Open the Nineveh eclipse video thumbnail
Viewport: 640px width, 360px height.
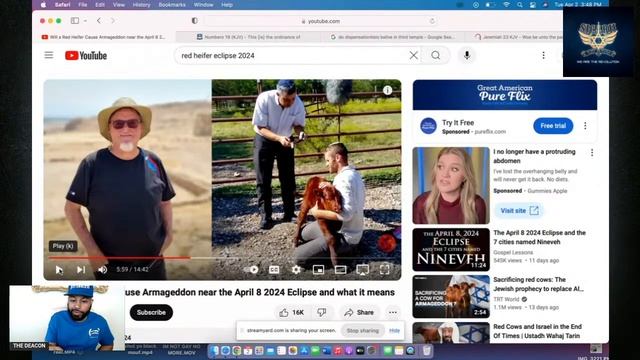point(451,250)
